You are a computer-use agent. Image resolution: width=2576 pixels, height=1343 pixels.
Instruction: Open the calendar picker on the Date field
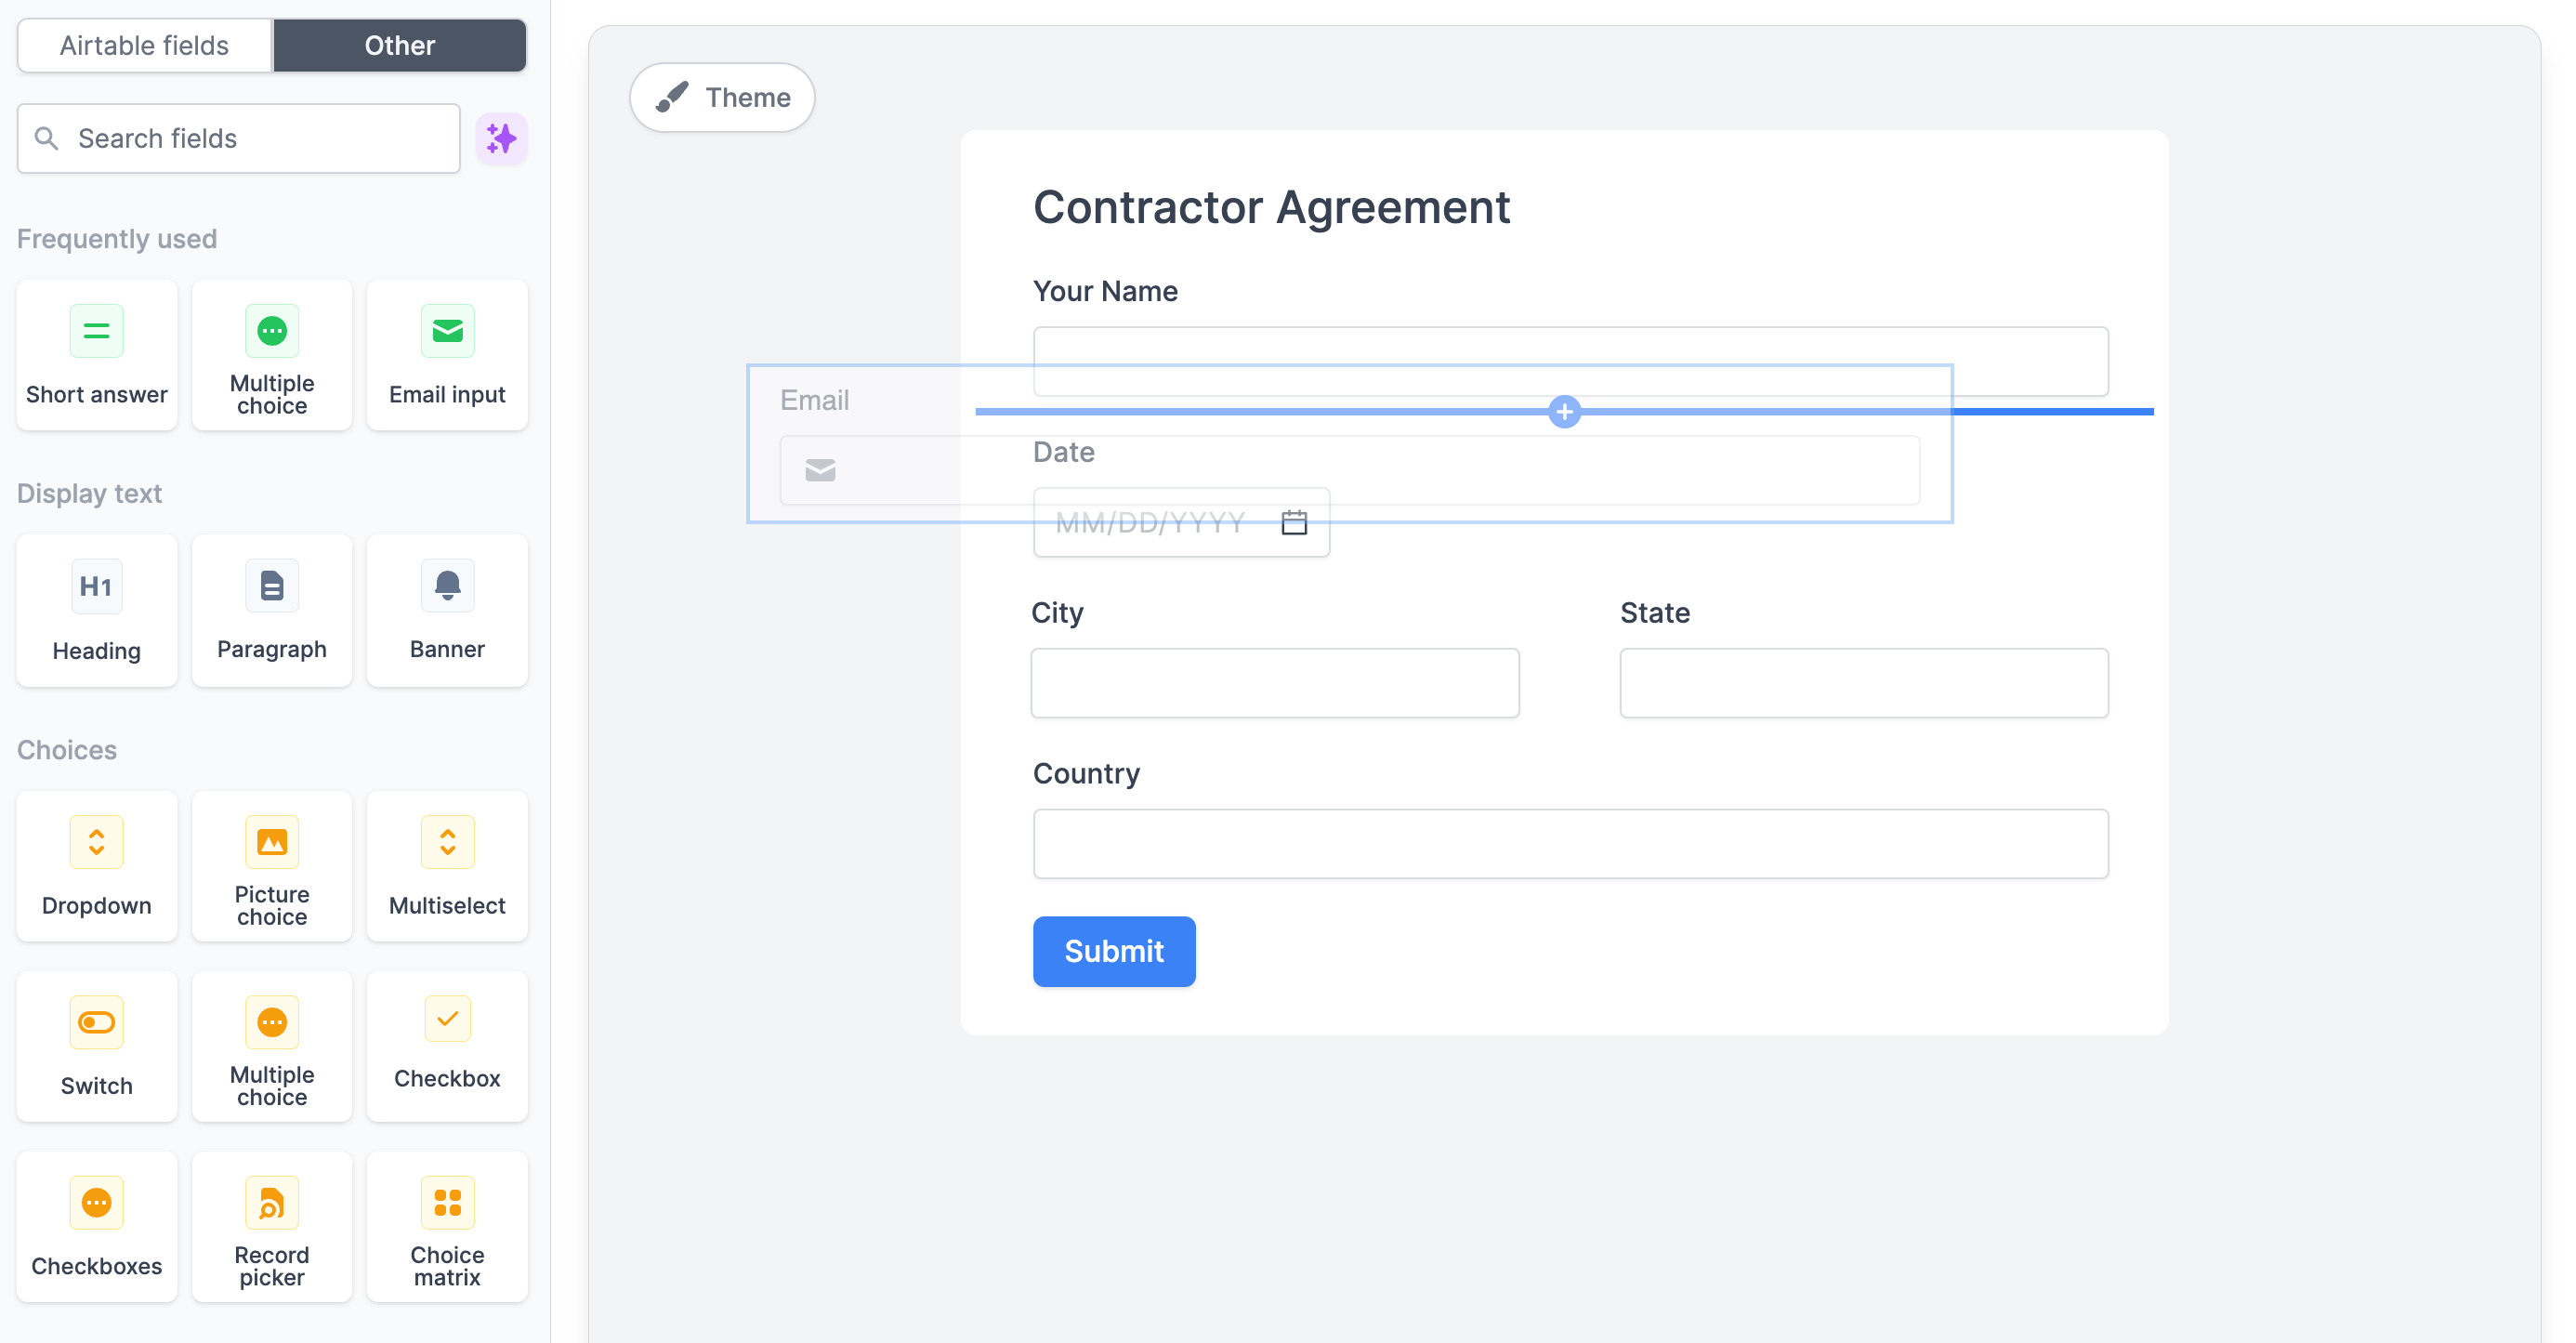pos(1294,521)
